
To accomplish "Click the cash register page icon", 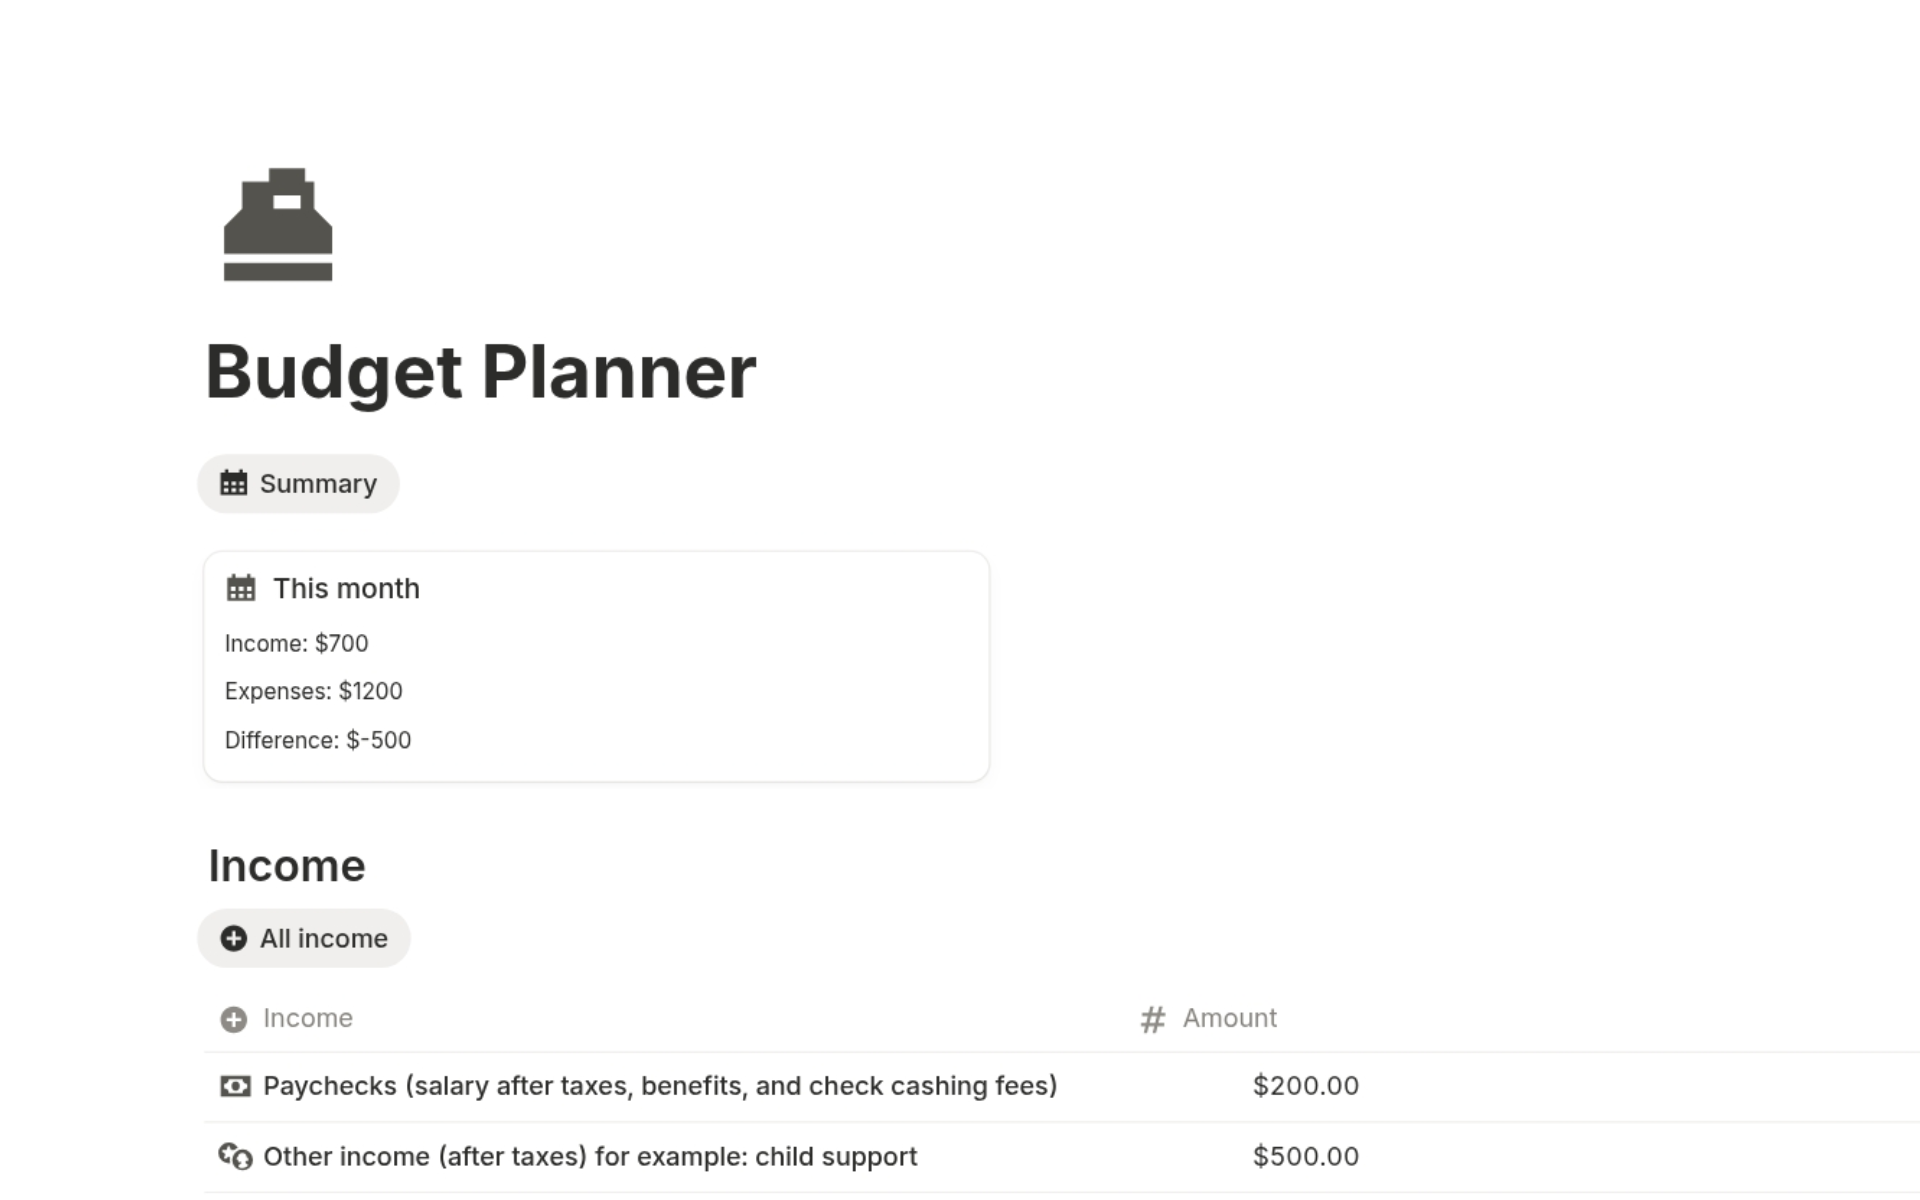I will 276,225.
